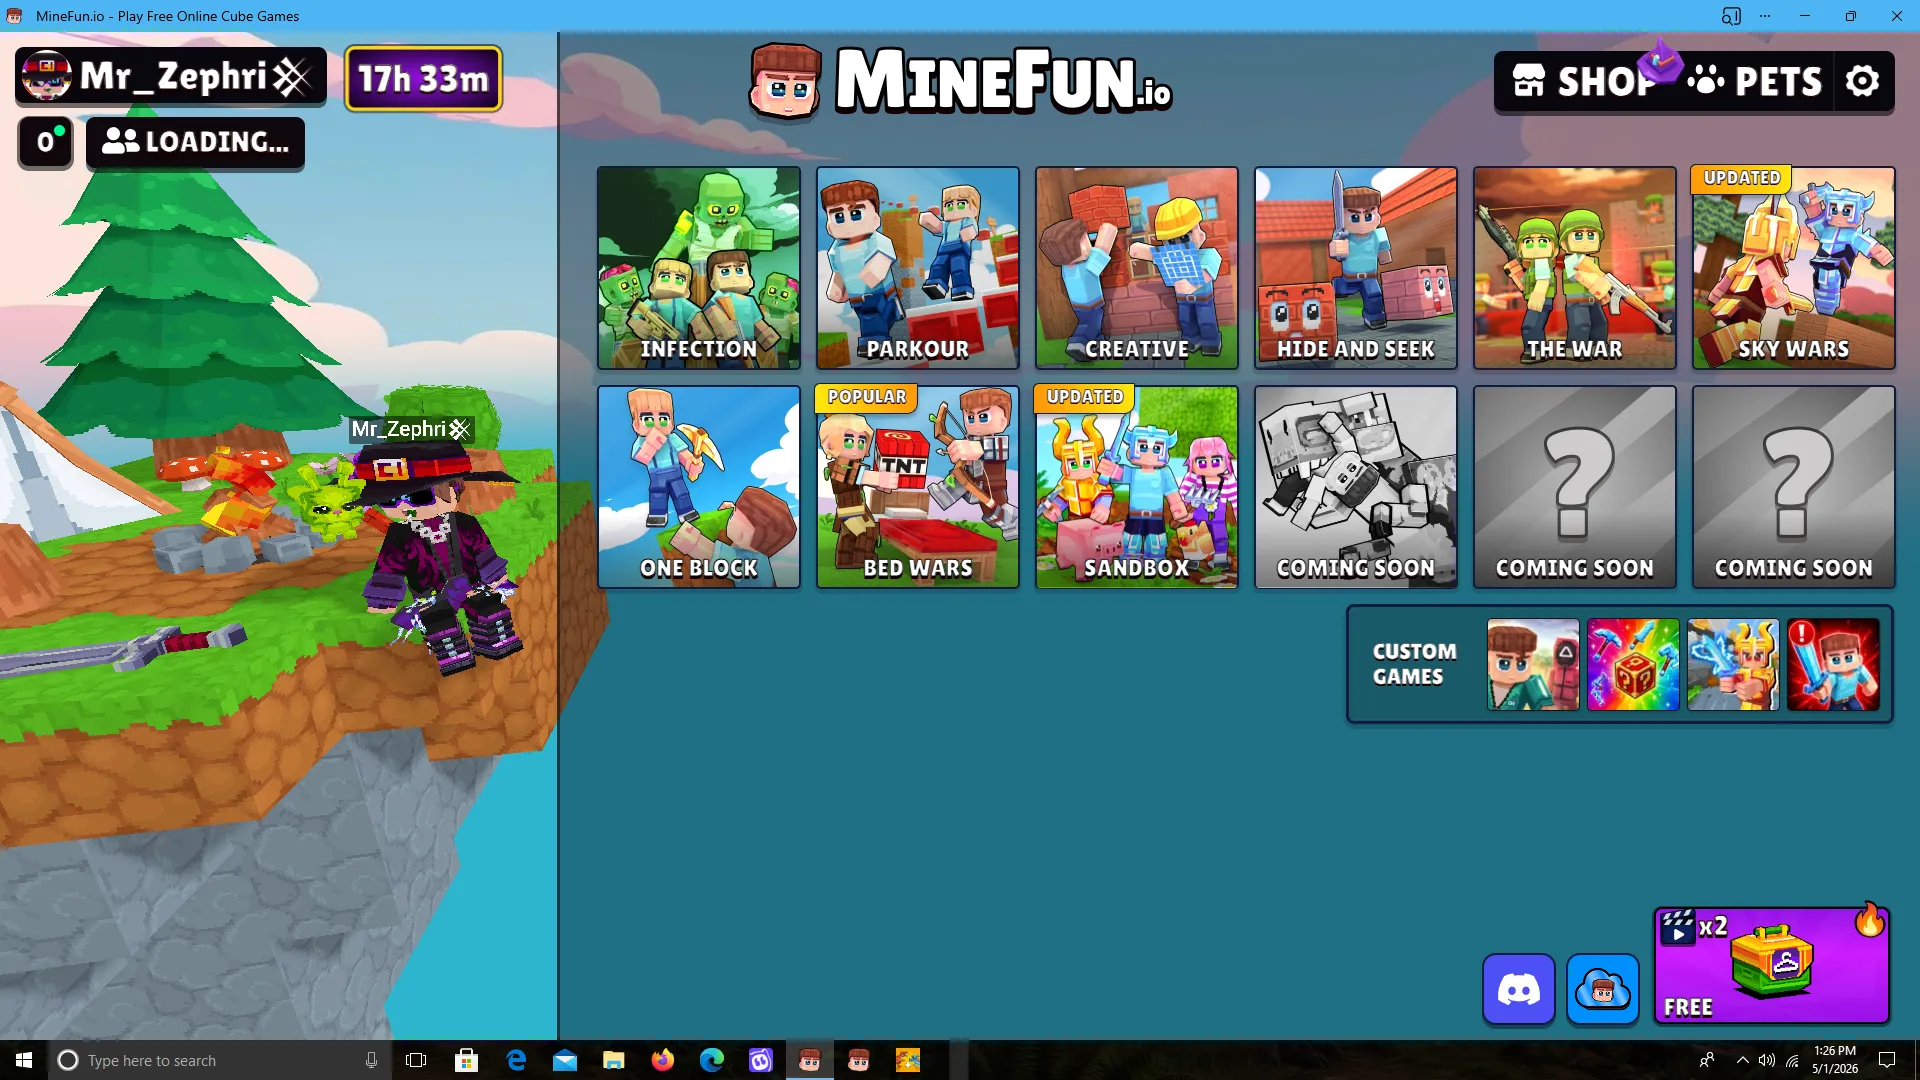Open the settings gear in MineFun
The height and width of the screenshot is (1080, 1920).
[1862, 81]
